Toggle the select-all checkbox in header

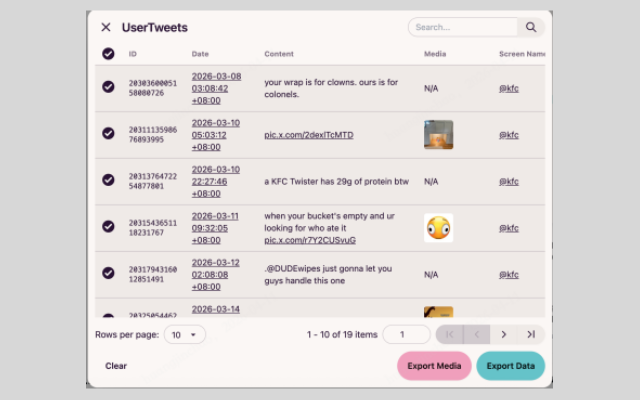[x=108, y=54]
